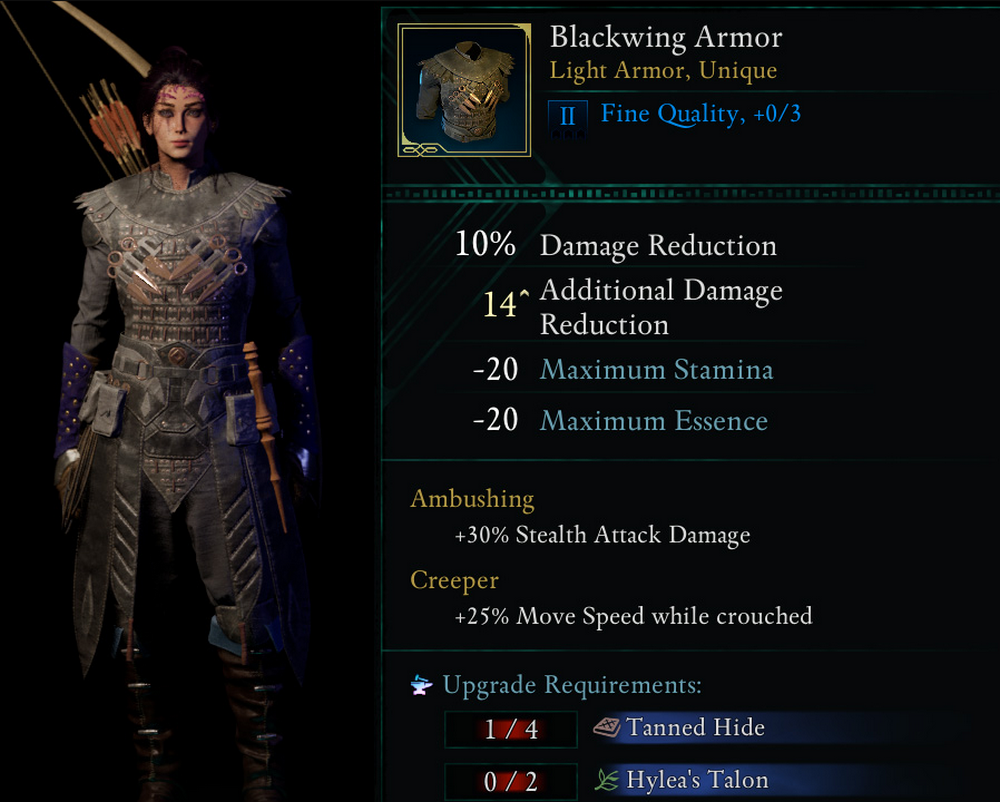
Task: Click the Additional Damage Reduction stat
Action: point(633,307)
